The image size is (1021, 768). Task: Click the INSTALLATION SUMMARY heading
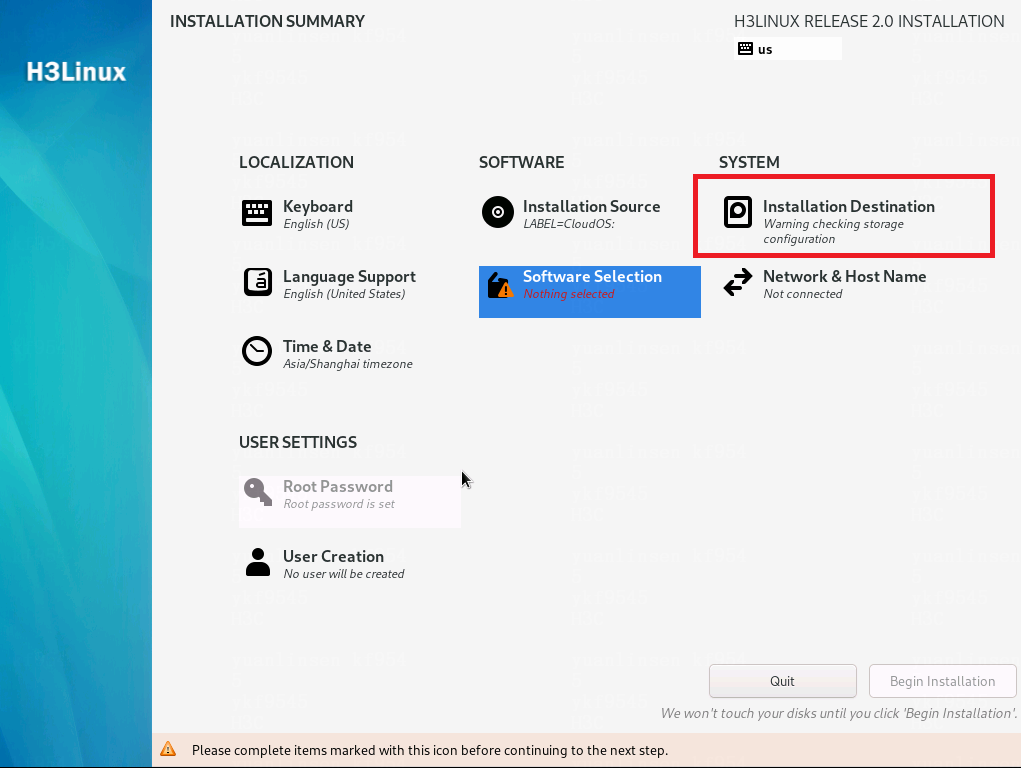(267, 21)
